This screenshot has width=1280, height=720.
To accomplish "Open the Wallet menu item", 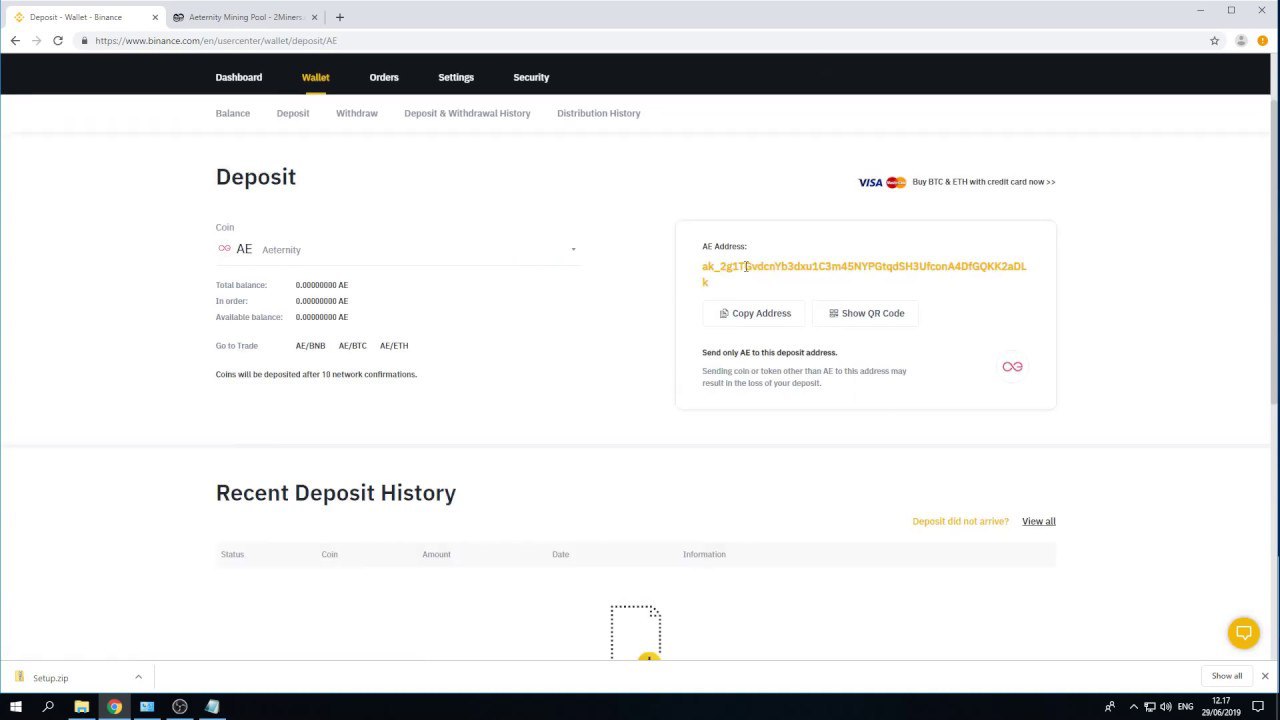I will (315, 77).
